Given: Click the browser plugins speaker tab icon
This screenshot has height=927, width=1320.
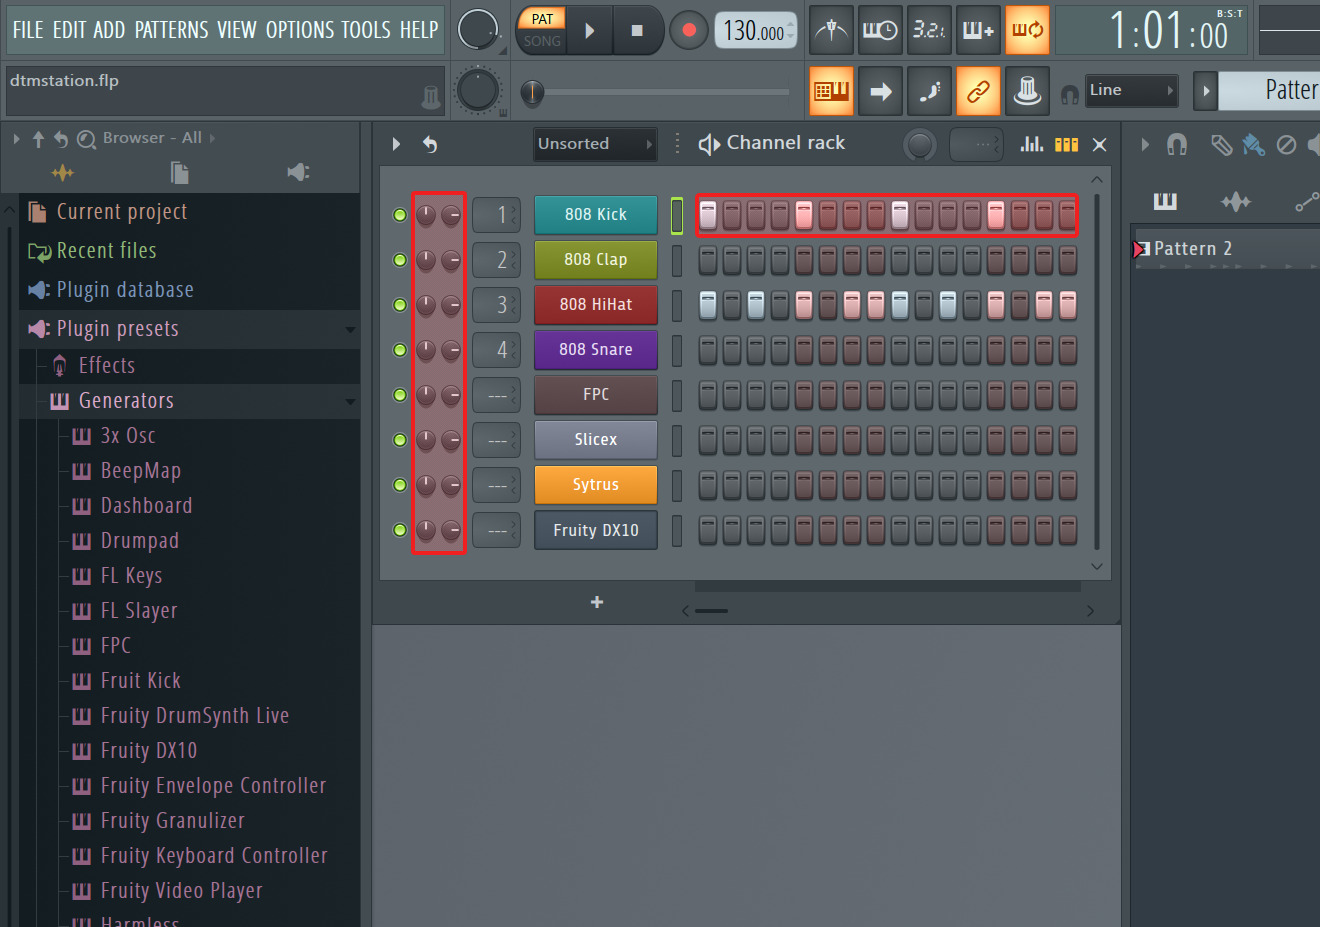Looking at the screenshot, I should tap(298, 173).
